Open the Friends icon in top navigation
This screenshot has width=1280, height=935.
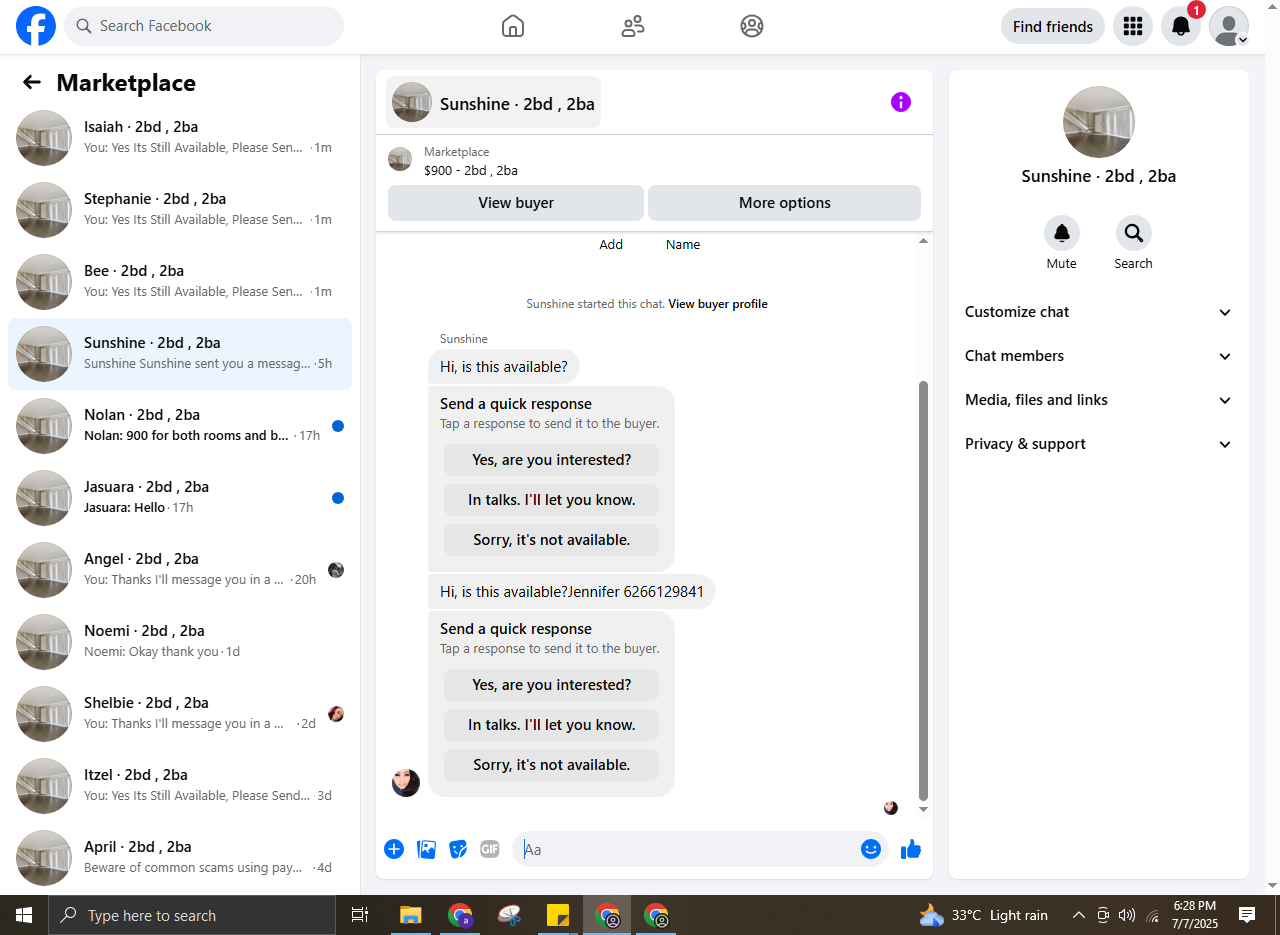633,26
